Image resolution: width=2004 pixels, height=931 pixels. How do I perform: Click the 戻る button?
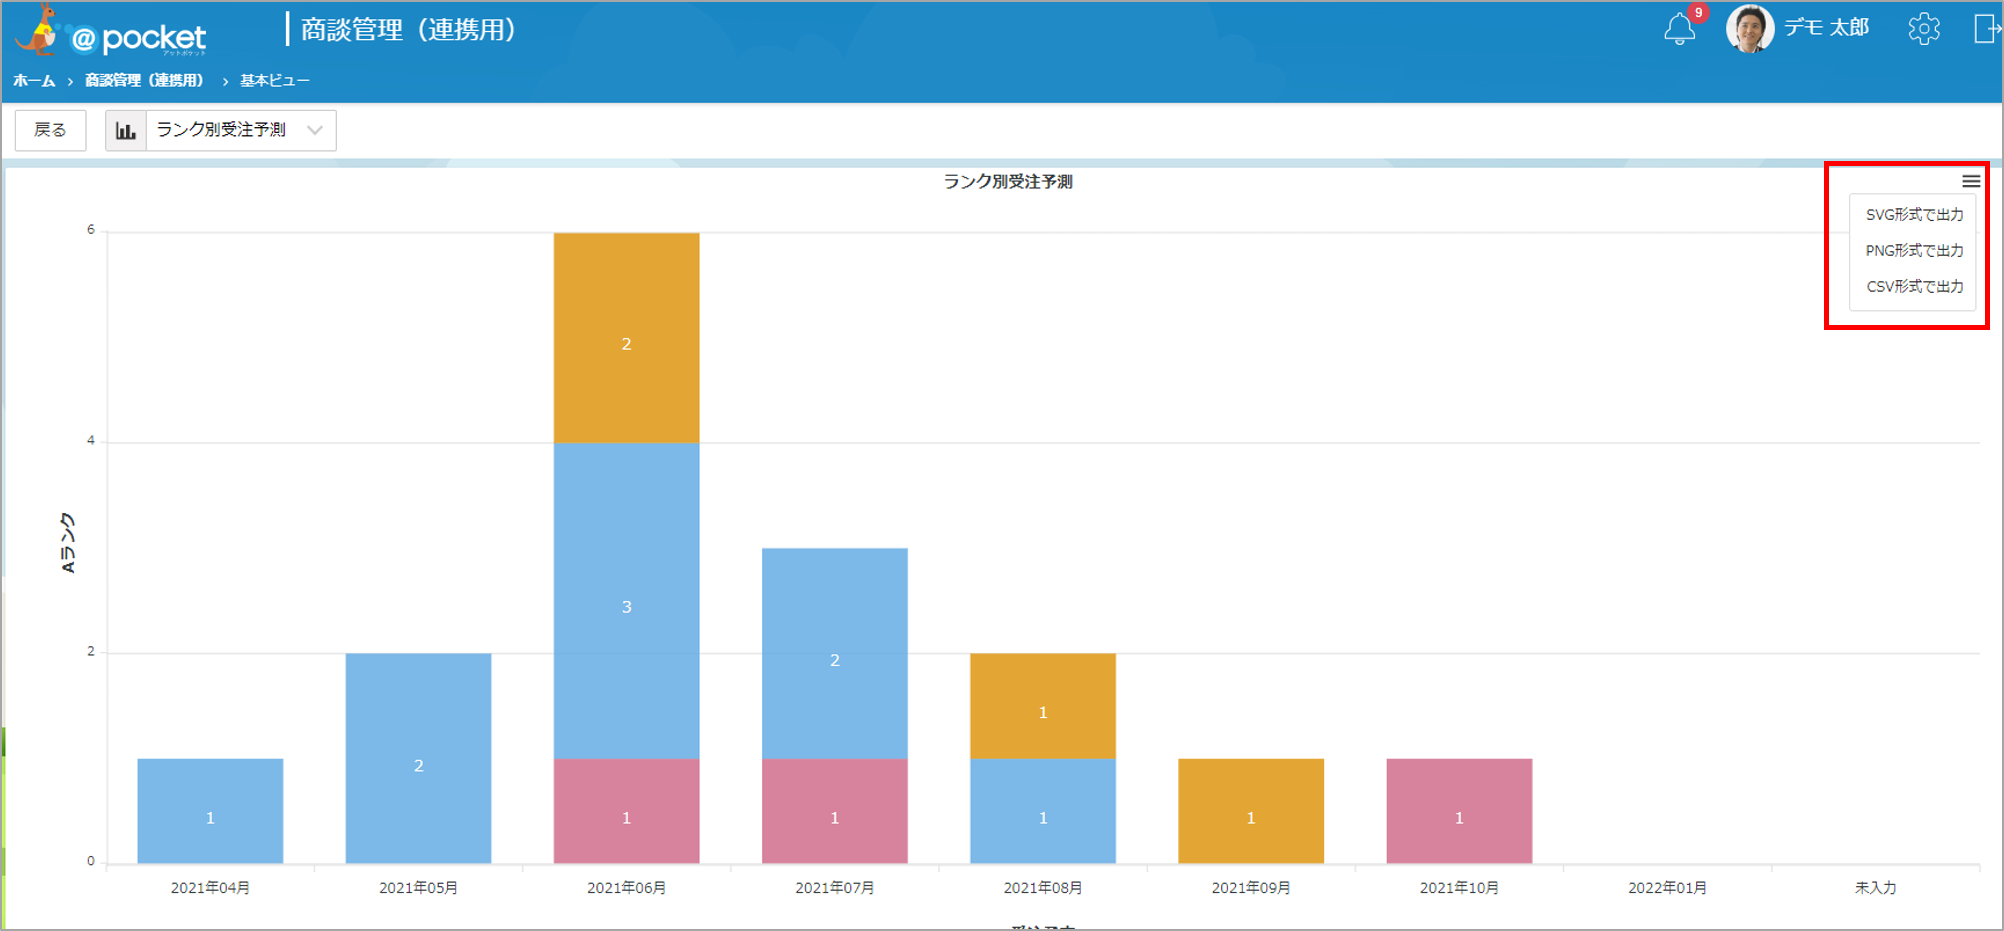50,131
